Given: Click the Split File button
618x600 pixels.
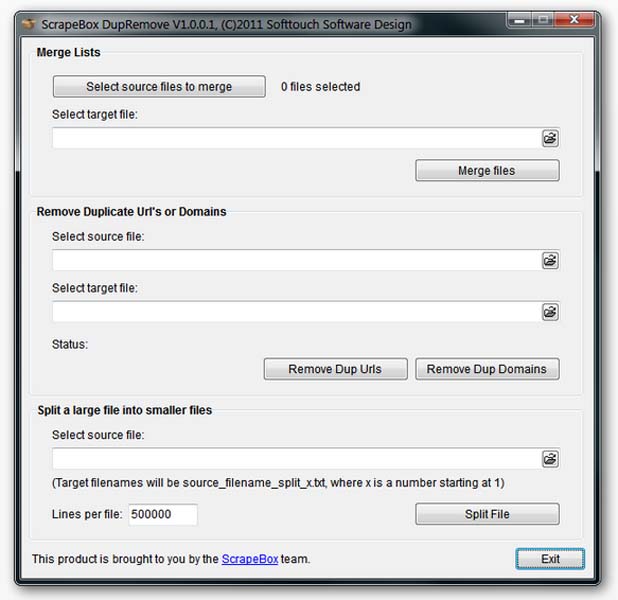Looking at the screenshot, I should [487, 514].
